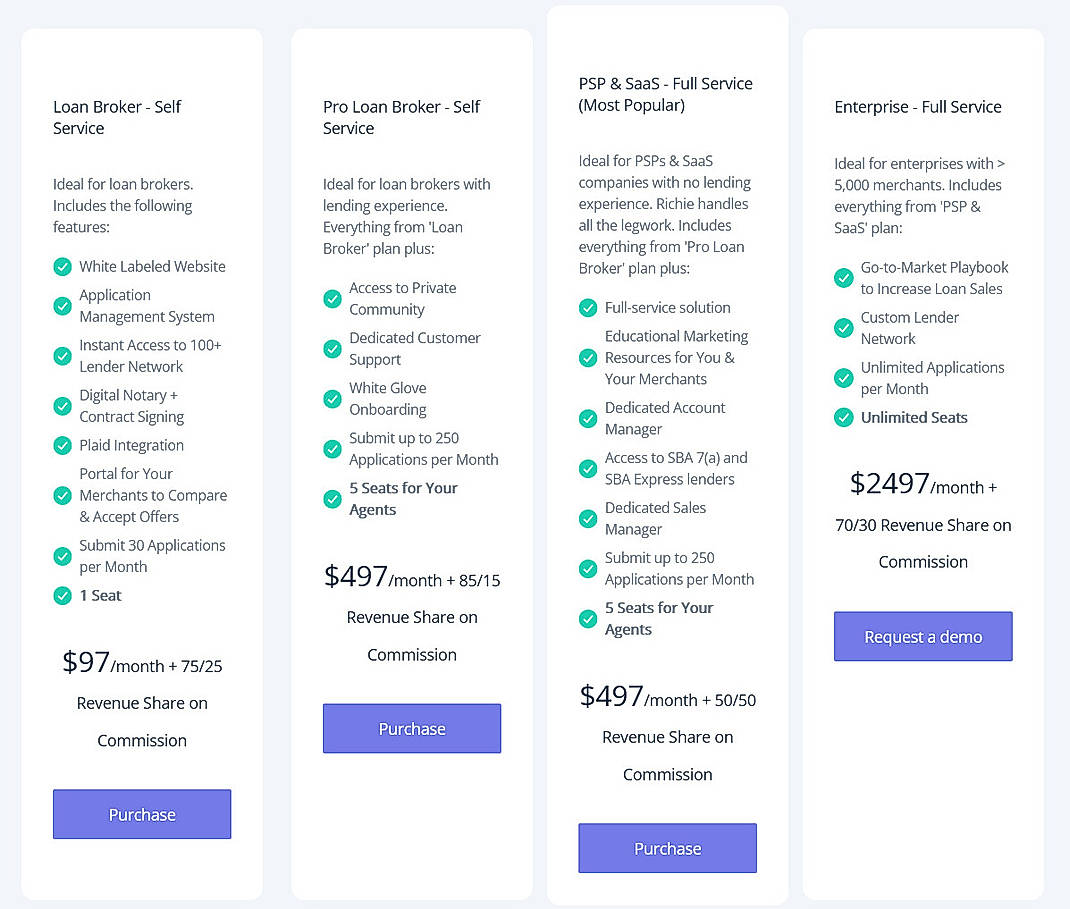Click Request a demo for Enterprise

tap(922, 636)
